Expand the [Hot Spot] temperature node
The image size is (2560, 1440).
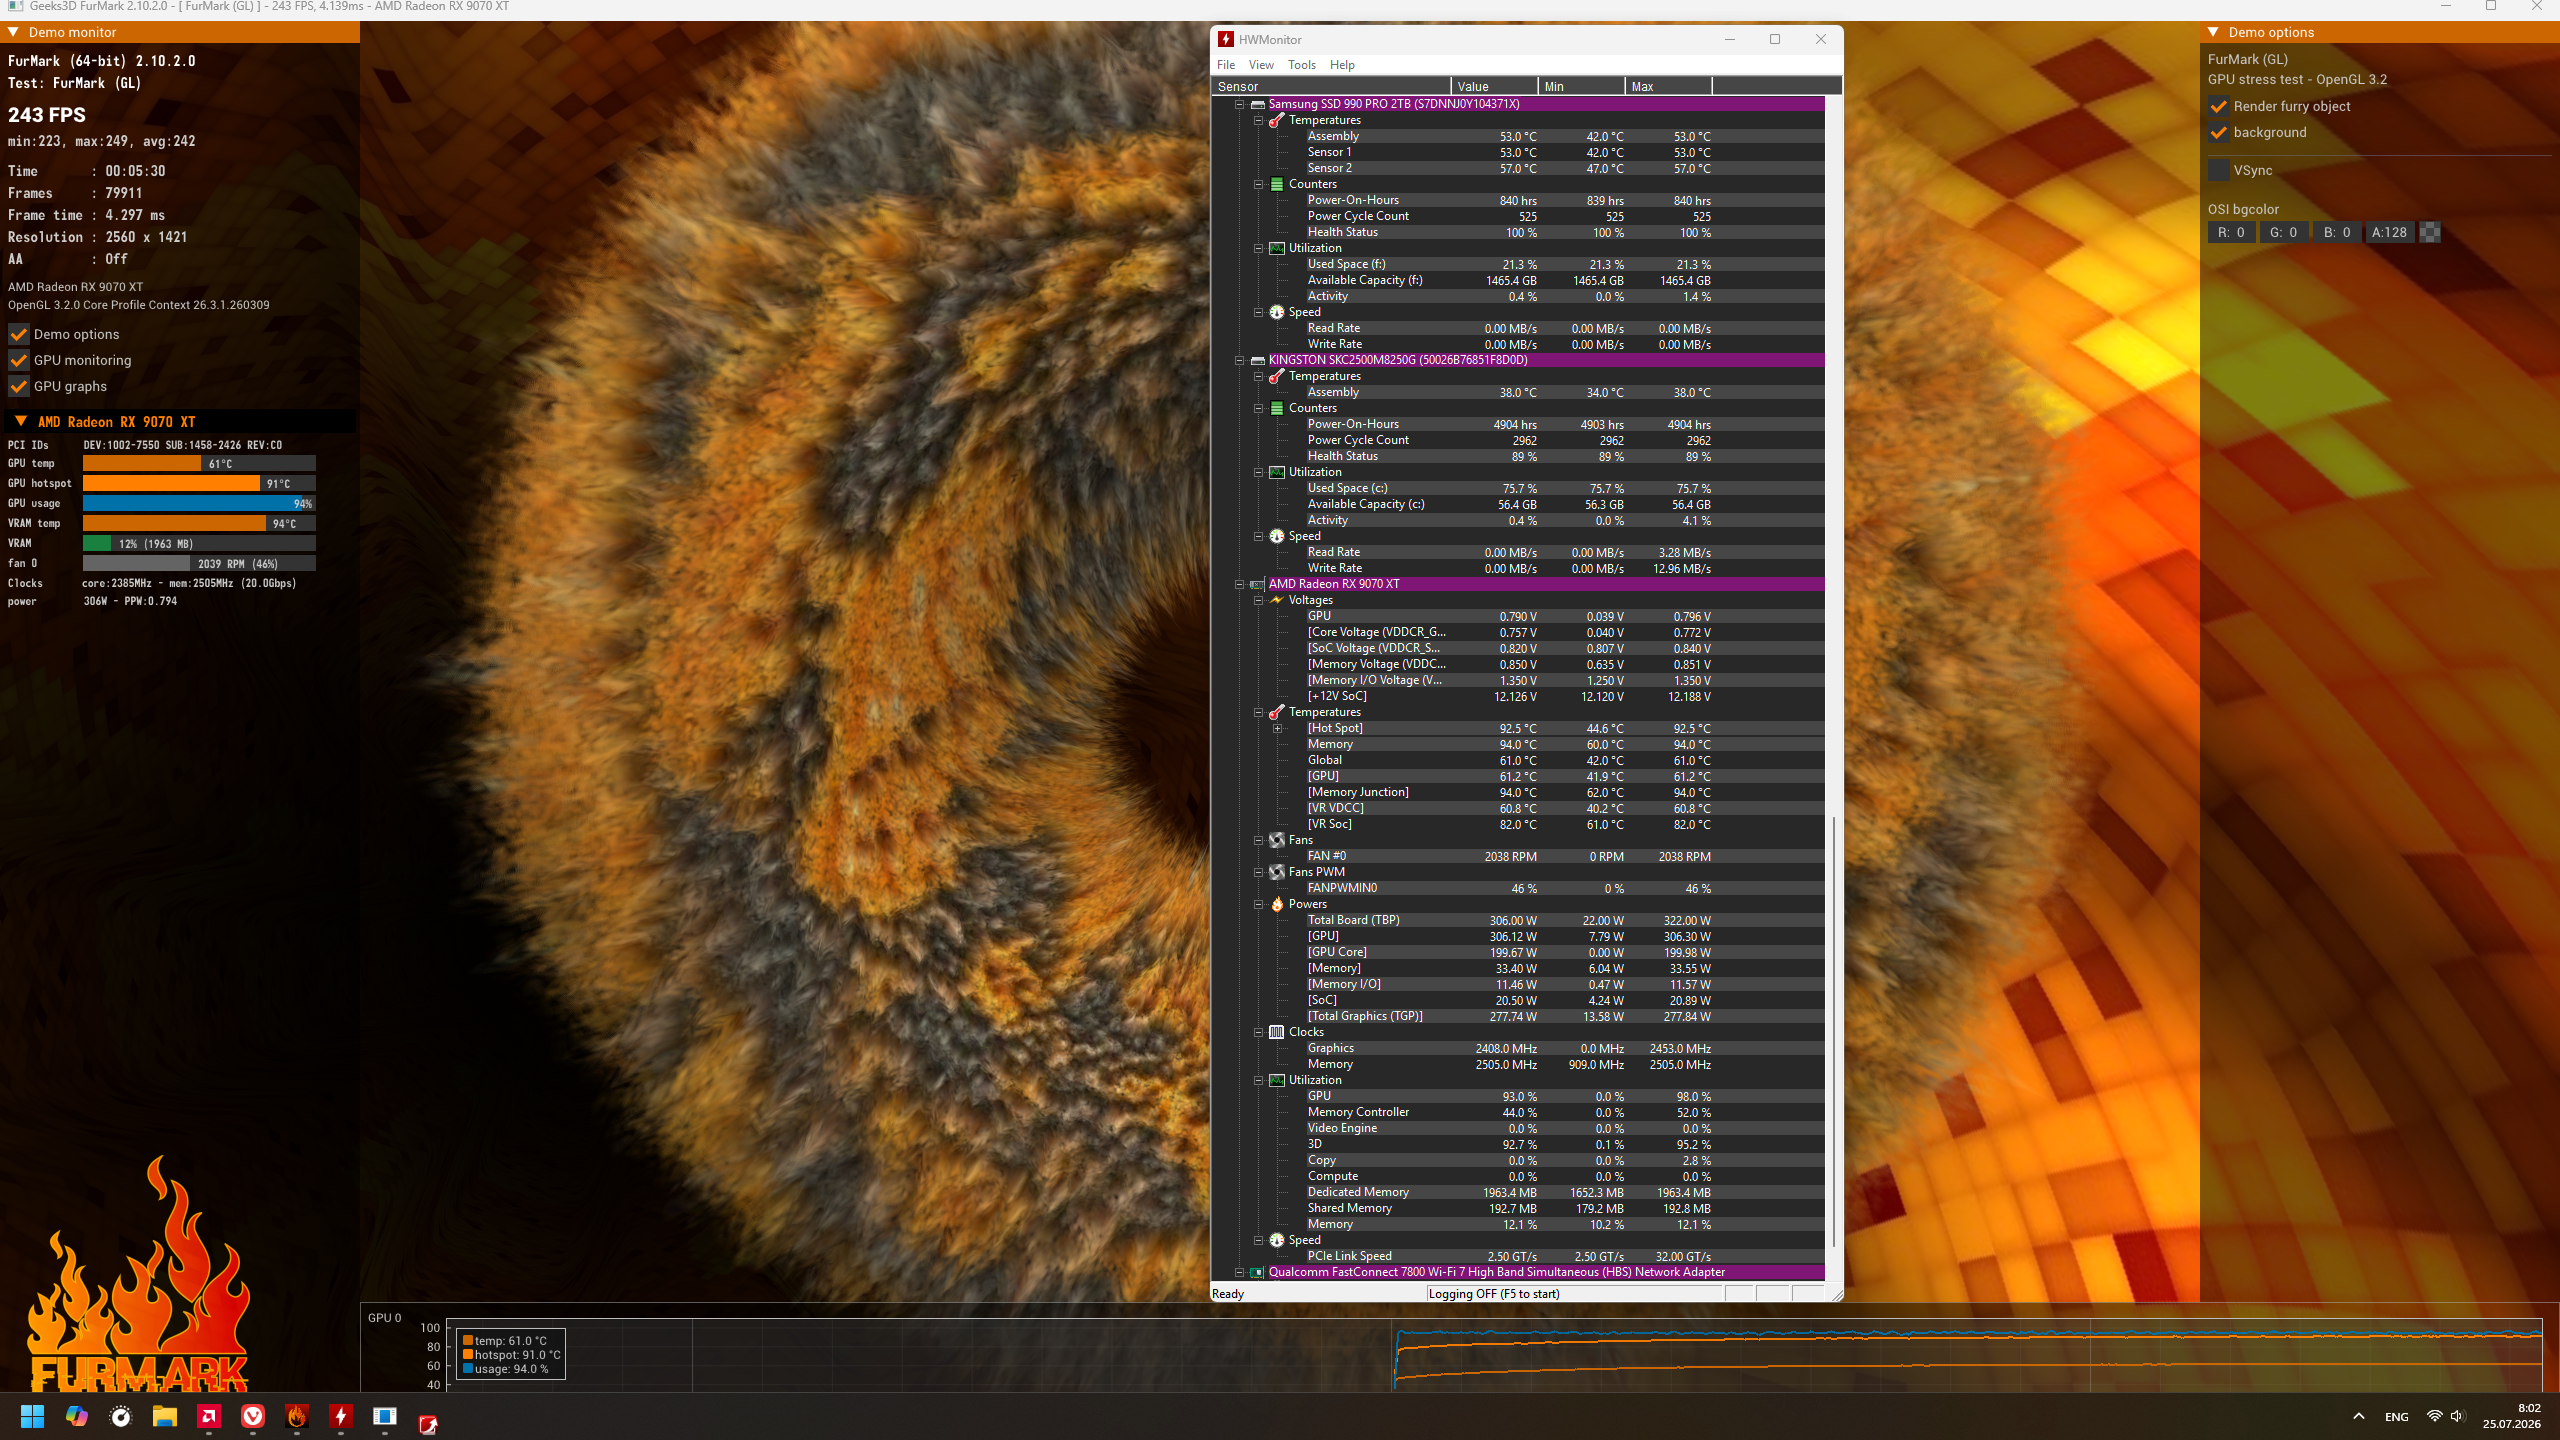[1277, 728]
